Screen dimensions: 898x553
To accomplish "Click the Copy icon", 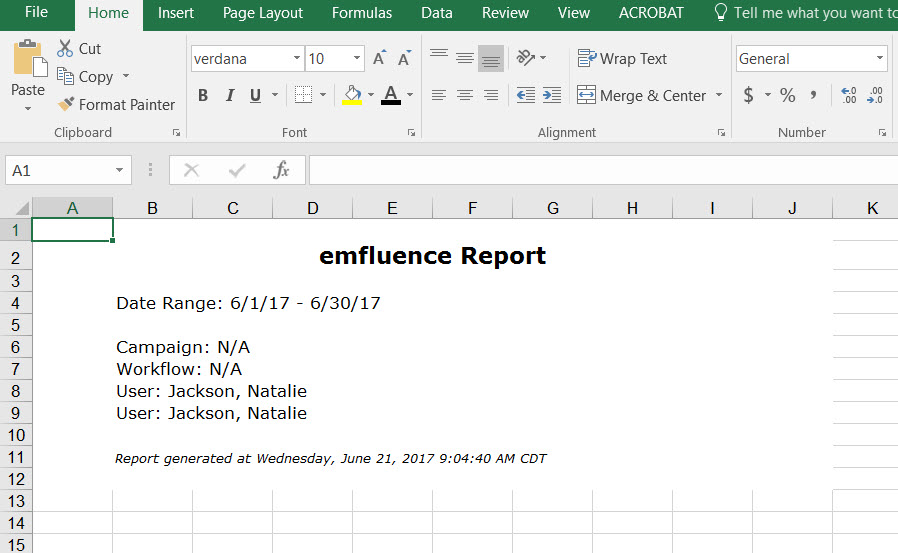I will point(65,76).
